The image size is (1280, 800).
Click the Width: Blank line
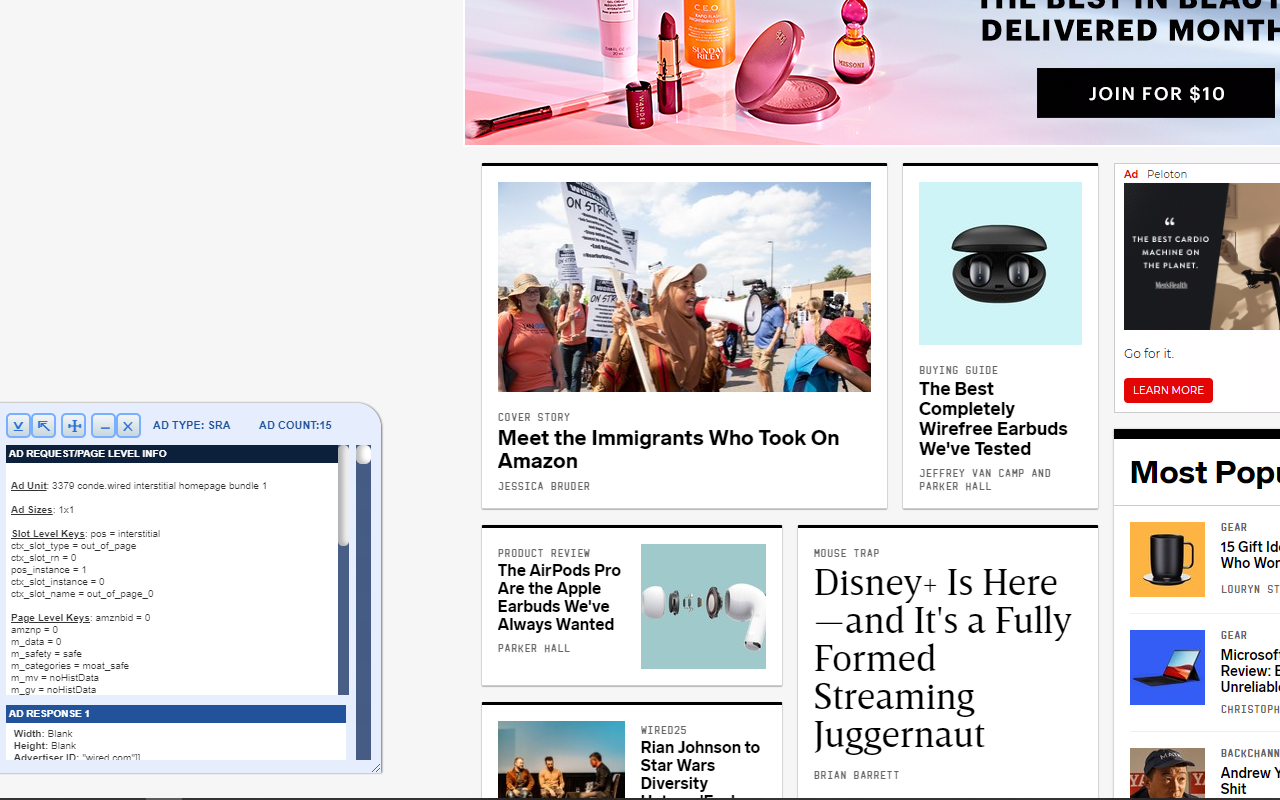pos(43,734)
